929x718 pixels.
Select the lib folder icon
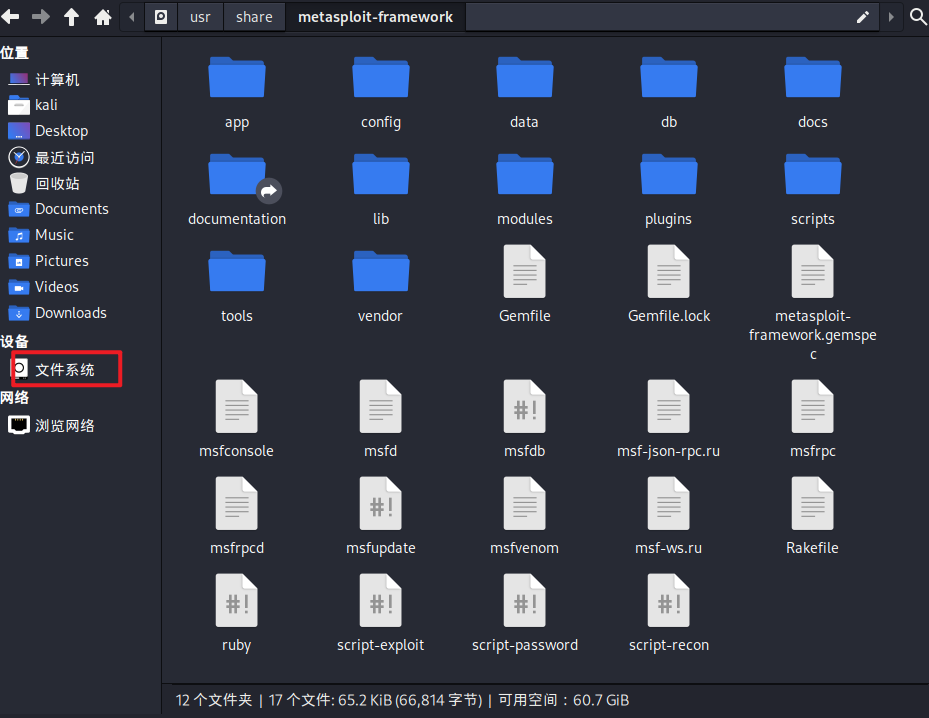point(381,174)
